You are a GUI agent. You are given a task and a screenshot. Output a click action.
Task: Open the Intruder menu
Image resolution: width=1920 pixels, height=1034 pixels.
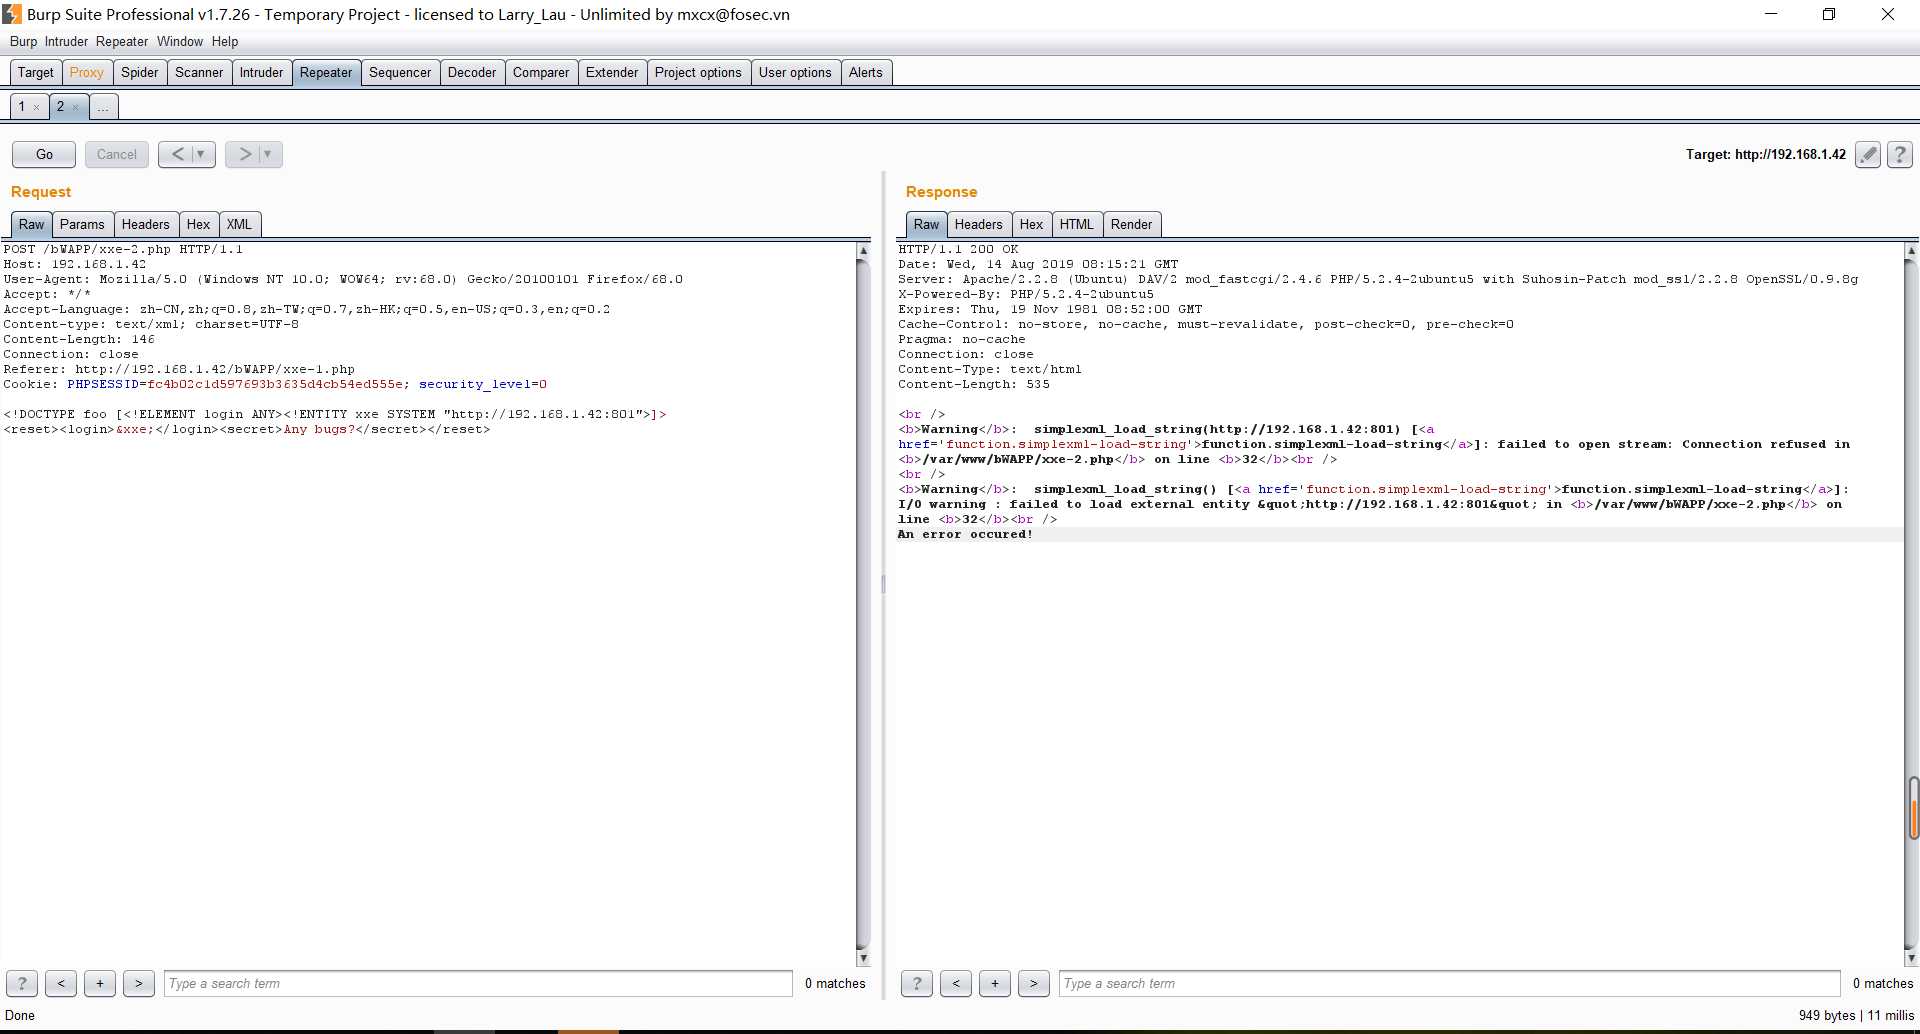(66, 41)
